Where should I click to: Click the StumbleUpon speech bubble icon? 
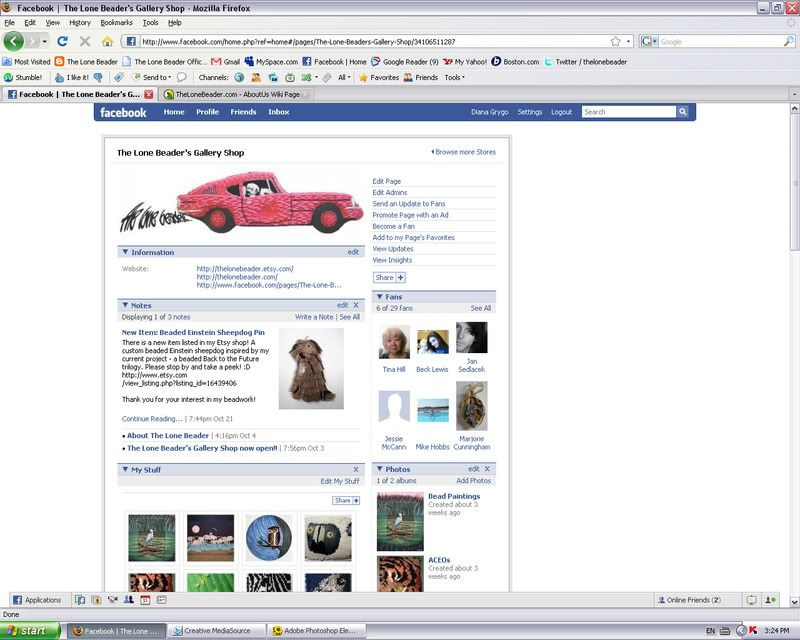pos(182,78)
